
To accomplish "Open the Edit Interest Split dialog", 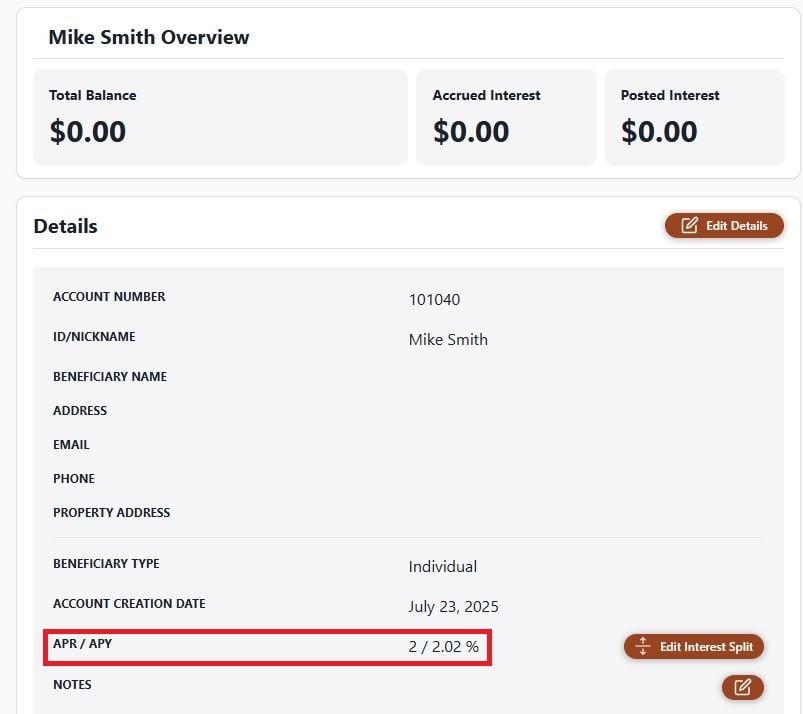I will tap(694, 646).
